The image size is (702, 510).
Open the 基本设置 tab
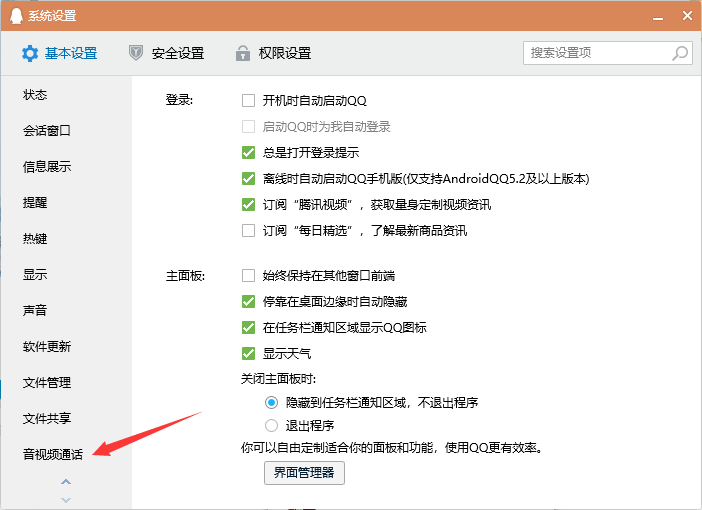(x=60, y=53)
